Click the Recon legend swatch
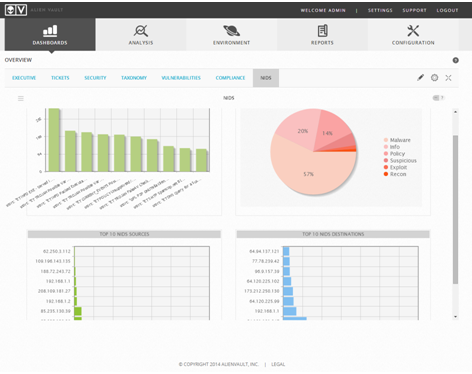The width and height of the screenshot is (472, 374). 386,174
